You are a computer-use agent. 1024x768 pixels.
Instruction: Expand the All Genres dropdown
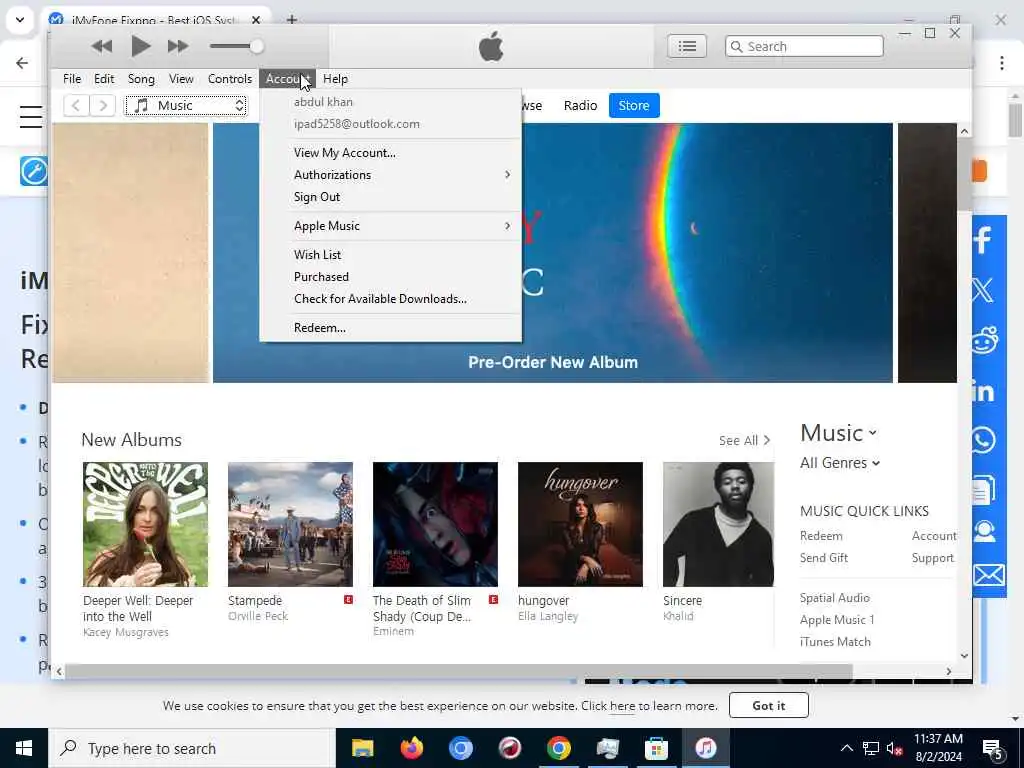840,463
